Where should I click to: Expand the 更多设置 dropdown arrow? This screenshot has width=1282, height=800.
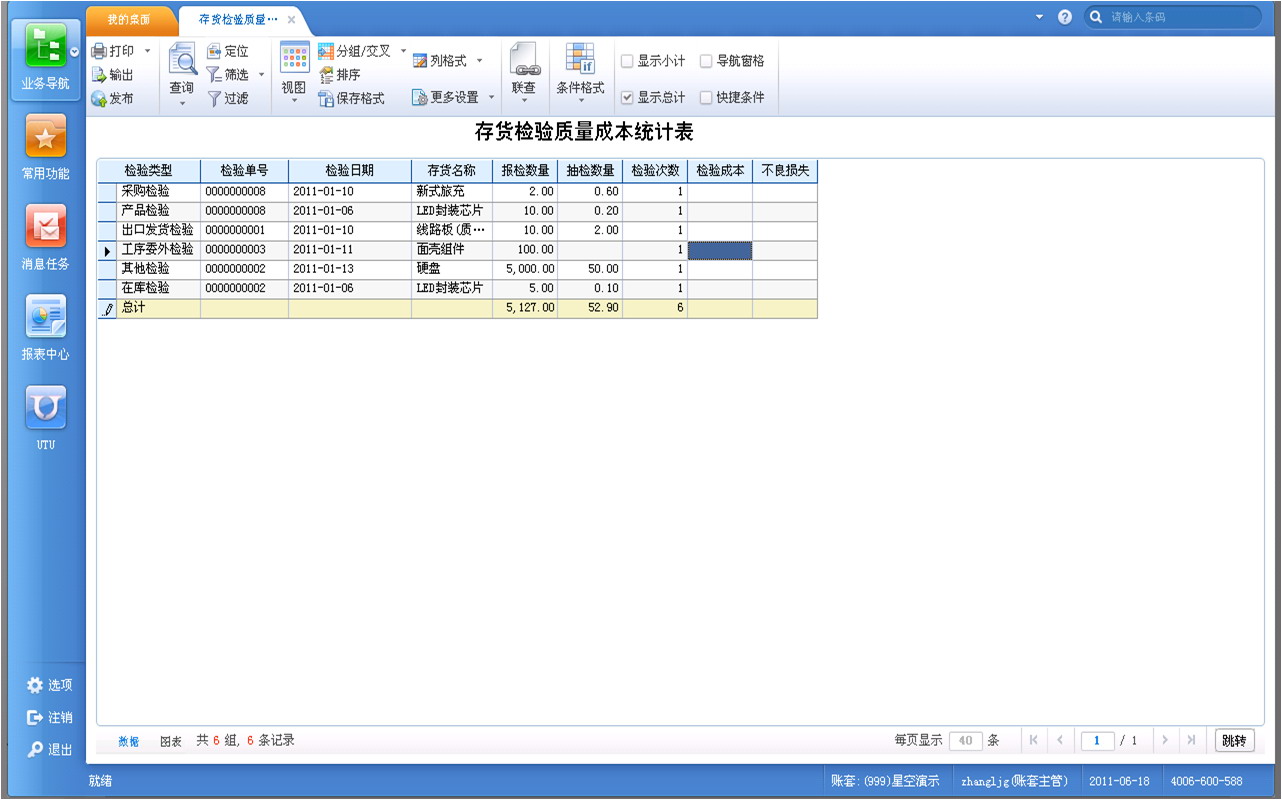click(x=491, y=98)
